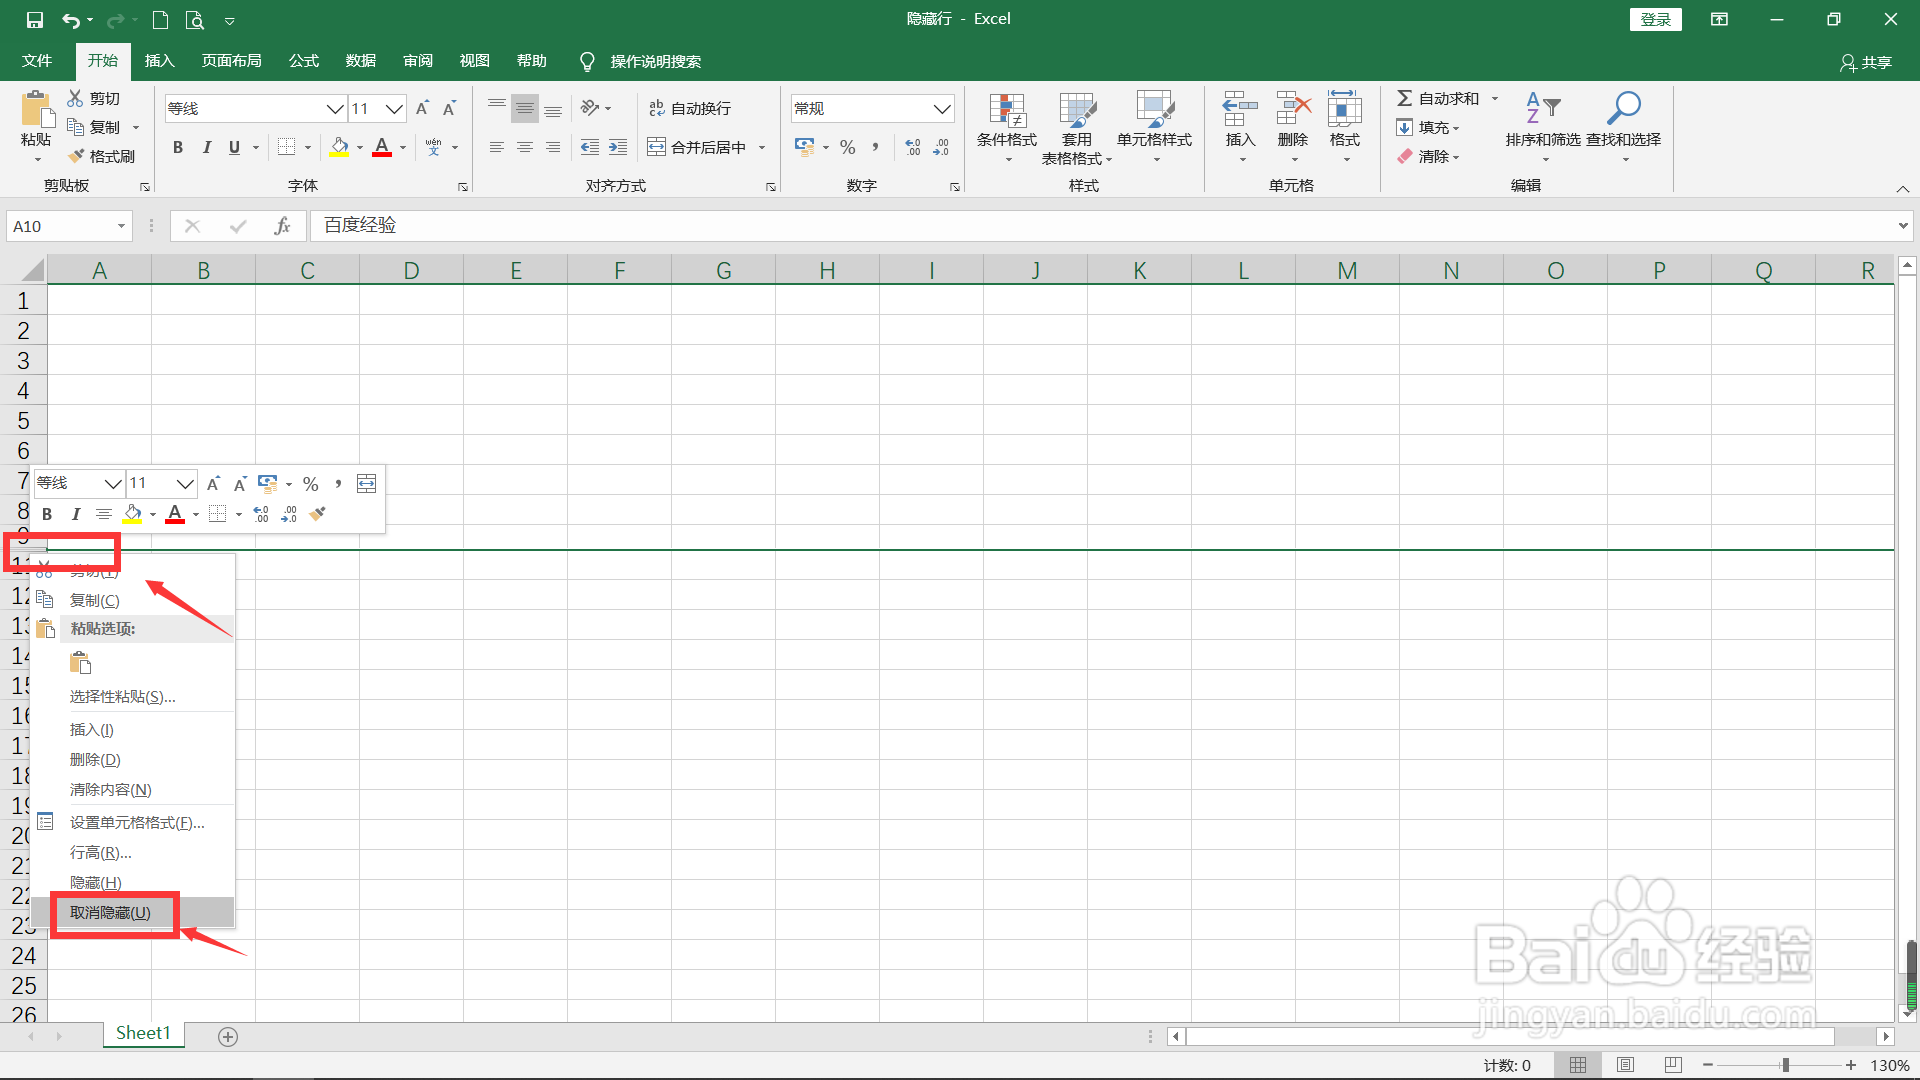Switch to Page Layout view in status bar
The width and height of the screenshot is (1920, 1080).
(x=1625, y=1065)
